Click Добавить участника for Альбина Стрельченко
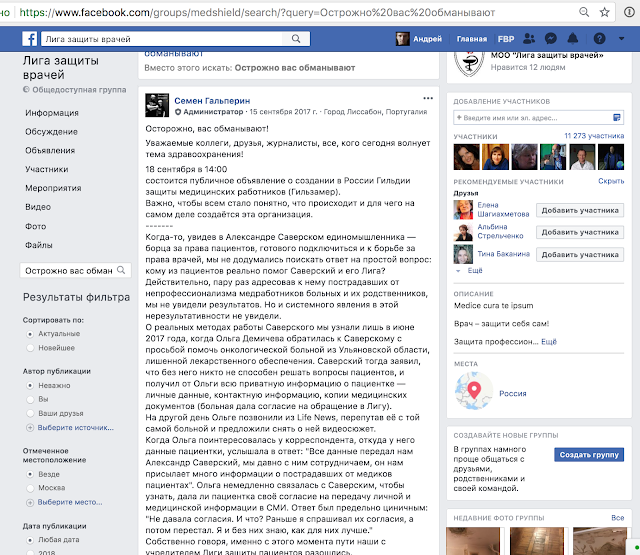 tap(580, 232)
